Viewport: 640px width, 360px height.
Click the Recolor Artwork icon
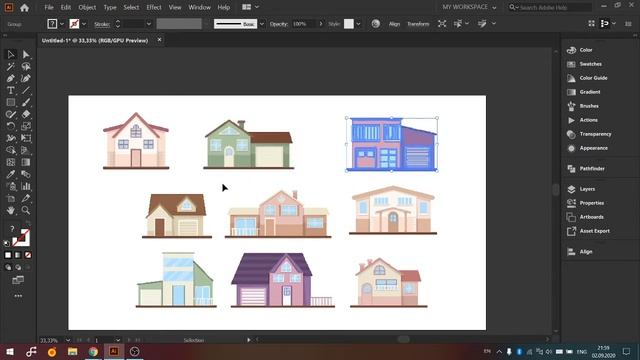point(376,24)
